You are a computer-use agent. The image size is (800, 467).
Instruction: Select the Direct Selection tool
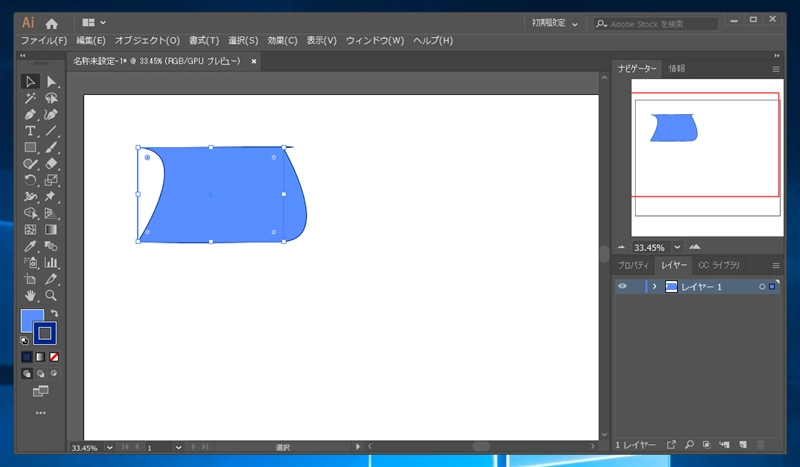tap(51, 82)
